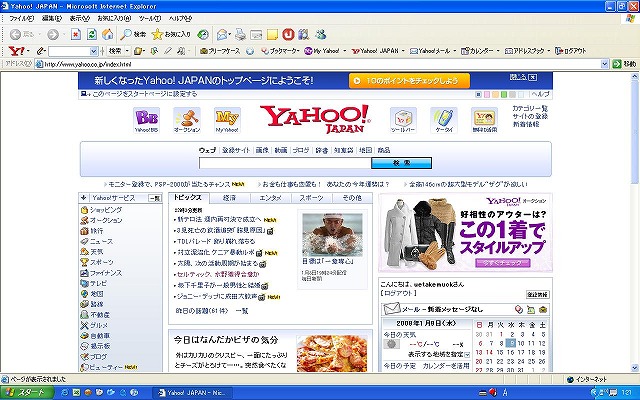Click the Yahoo! BB purple icon
This screenshot has height=400, width=640.
pyautogui.click(x=146, y=120)
